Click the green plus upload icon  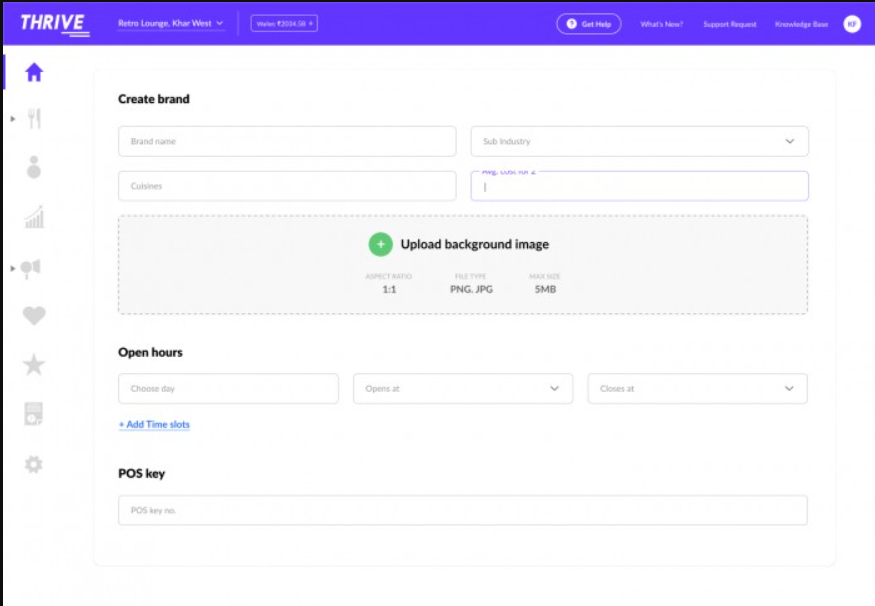click(381, 244)
